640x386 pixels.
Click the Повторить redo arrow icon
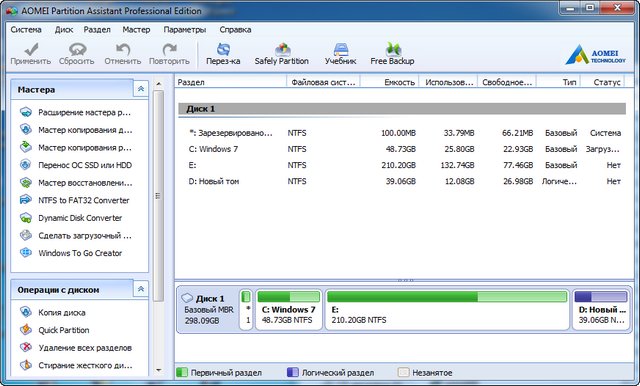pyautogui.click(x=169, y=49)
